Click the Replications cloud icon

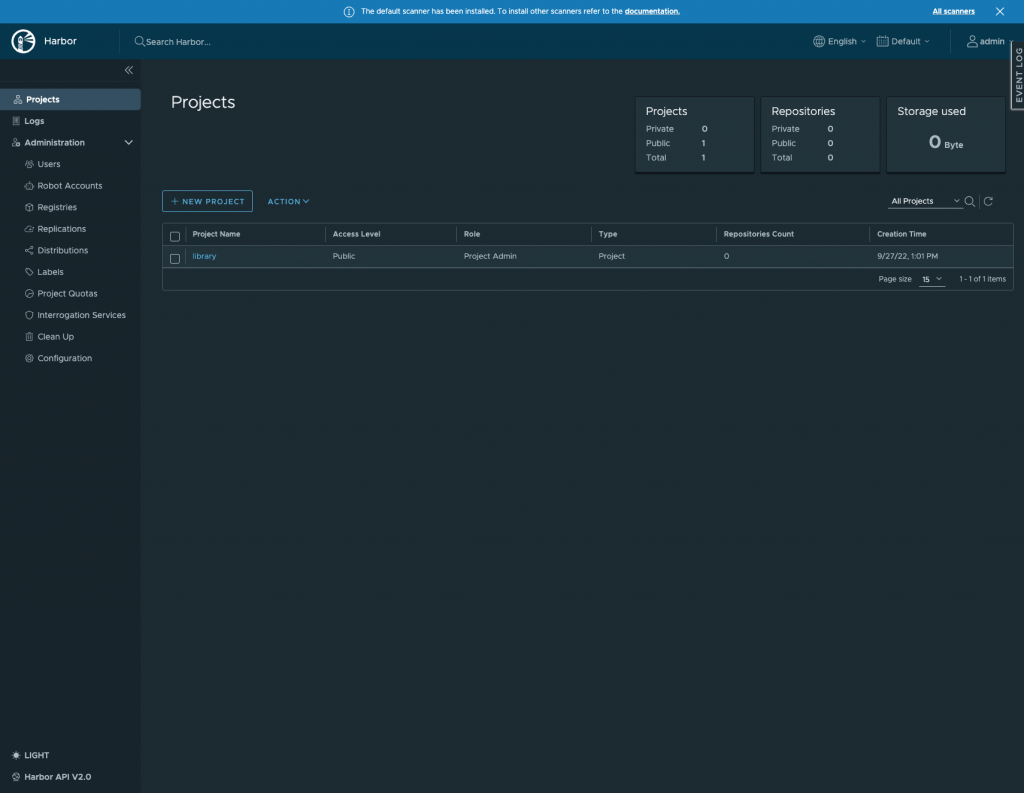coord(29,229)
